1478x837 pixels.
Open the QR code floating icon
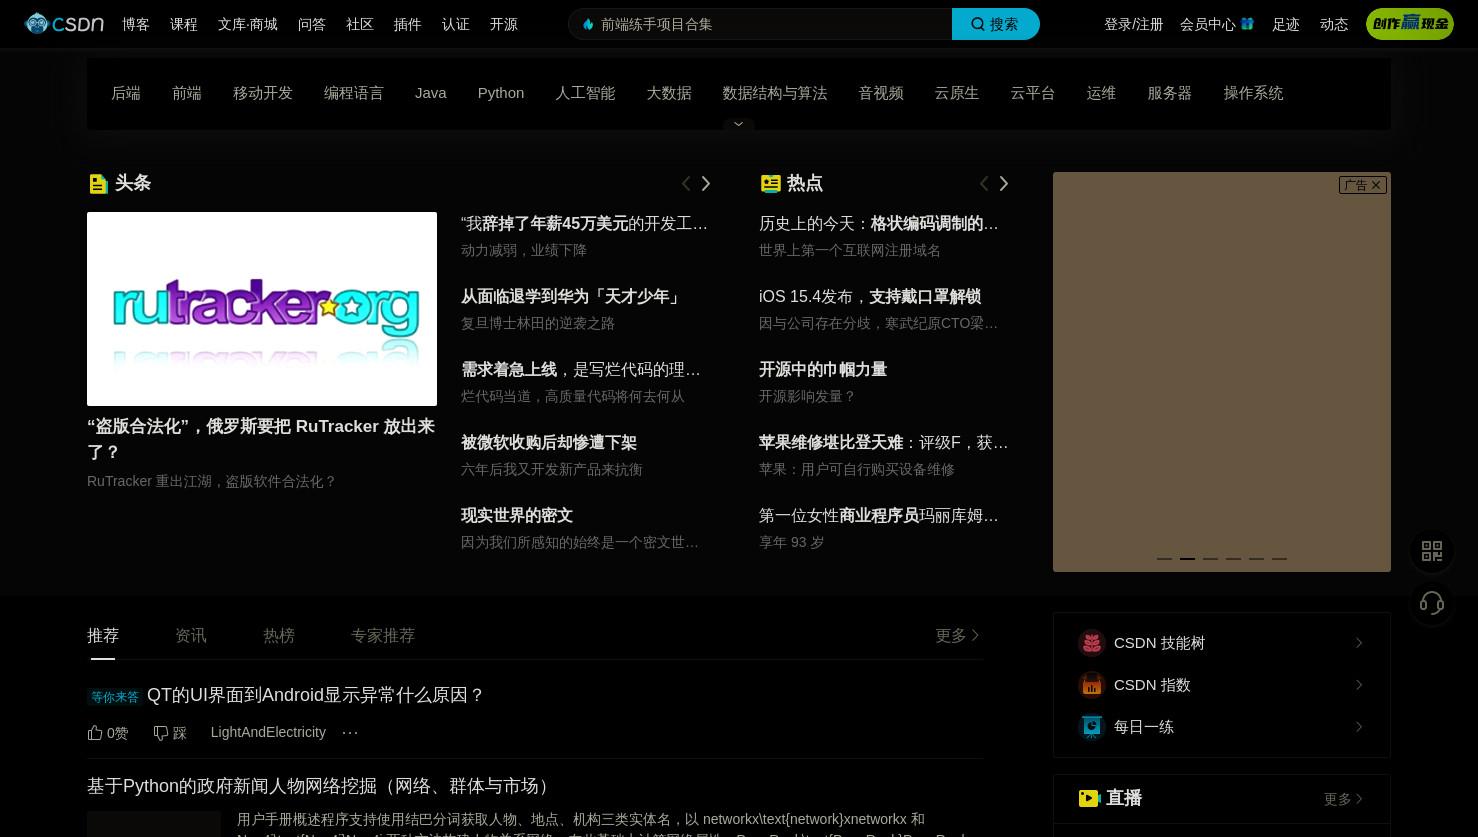tap(1432, 551)
